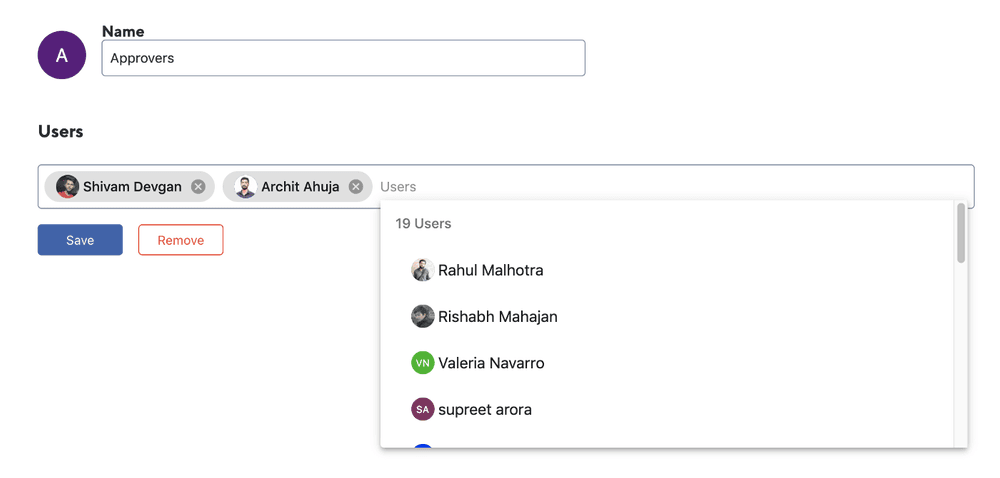Screen dimensions: 1000x478
Task: Select Rahul Malhotra from the dropdown
Action: pos(490,270)
